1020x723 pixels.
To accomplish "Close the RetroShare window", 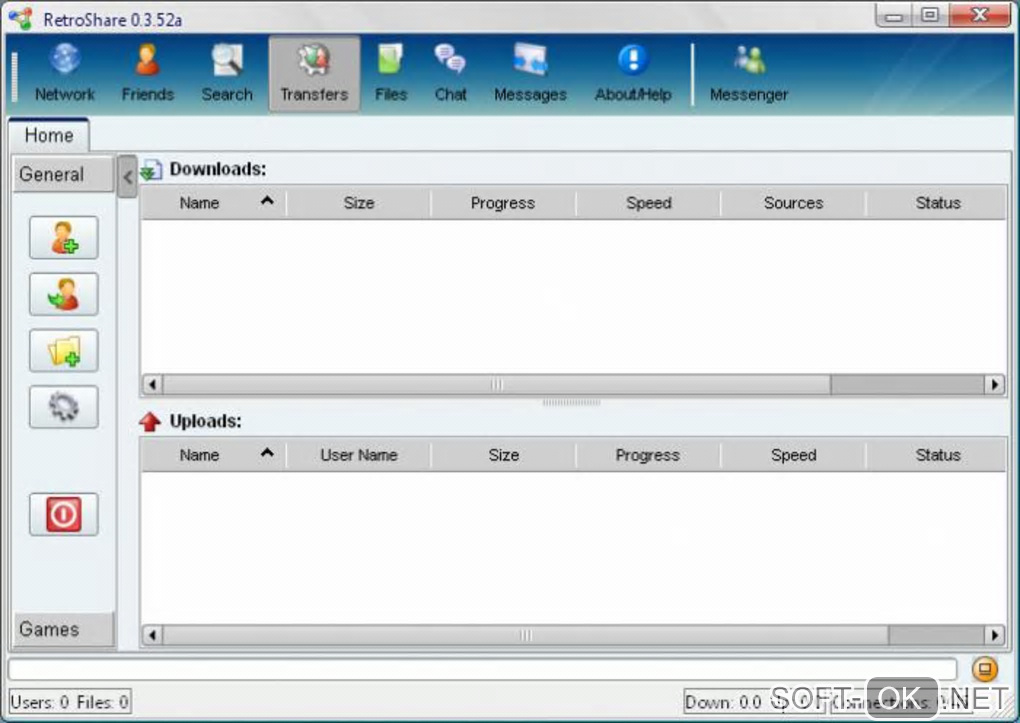I will [980, 16].
